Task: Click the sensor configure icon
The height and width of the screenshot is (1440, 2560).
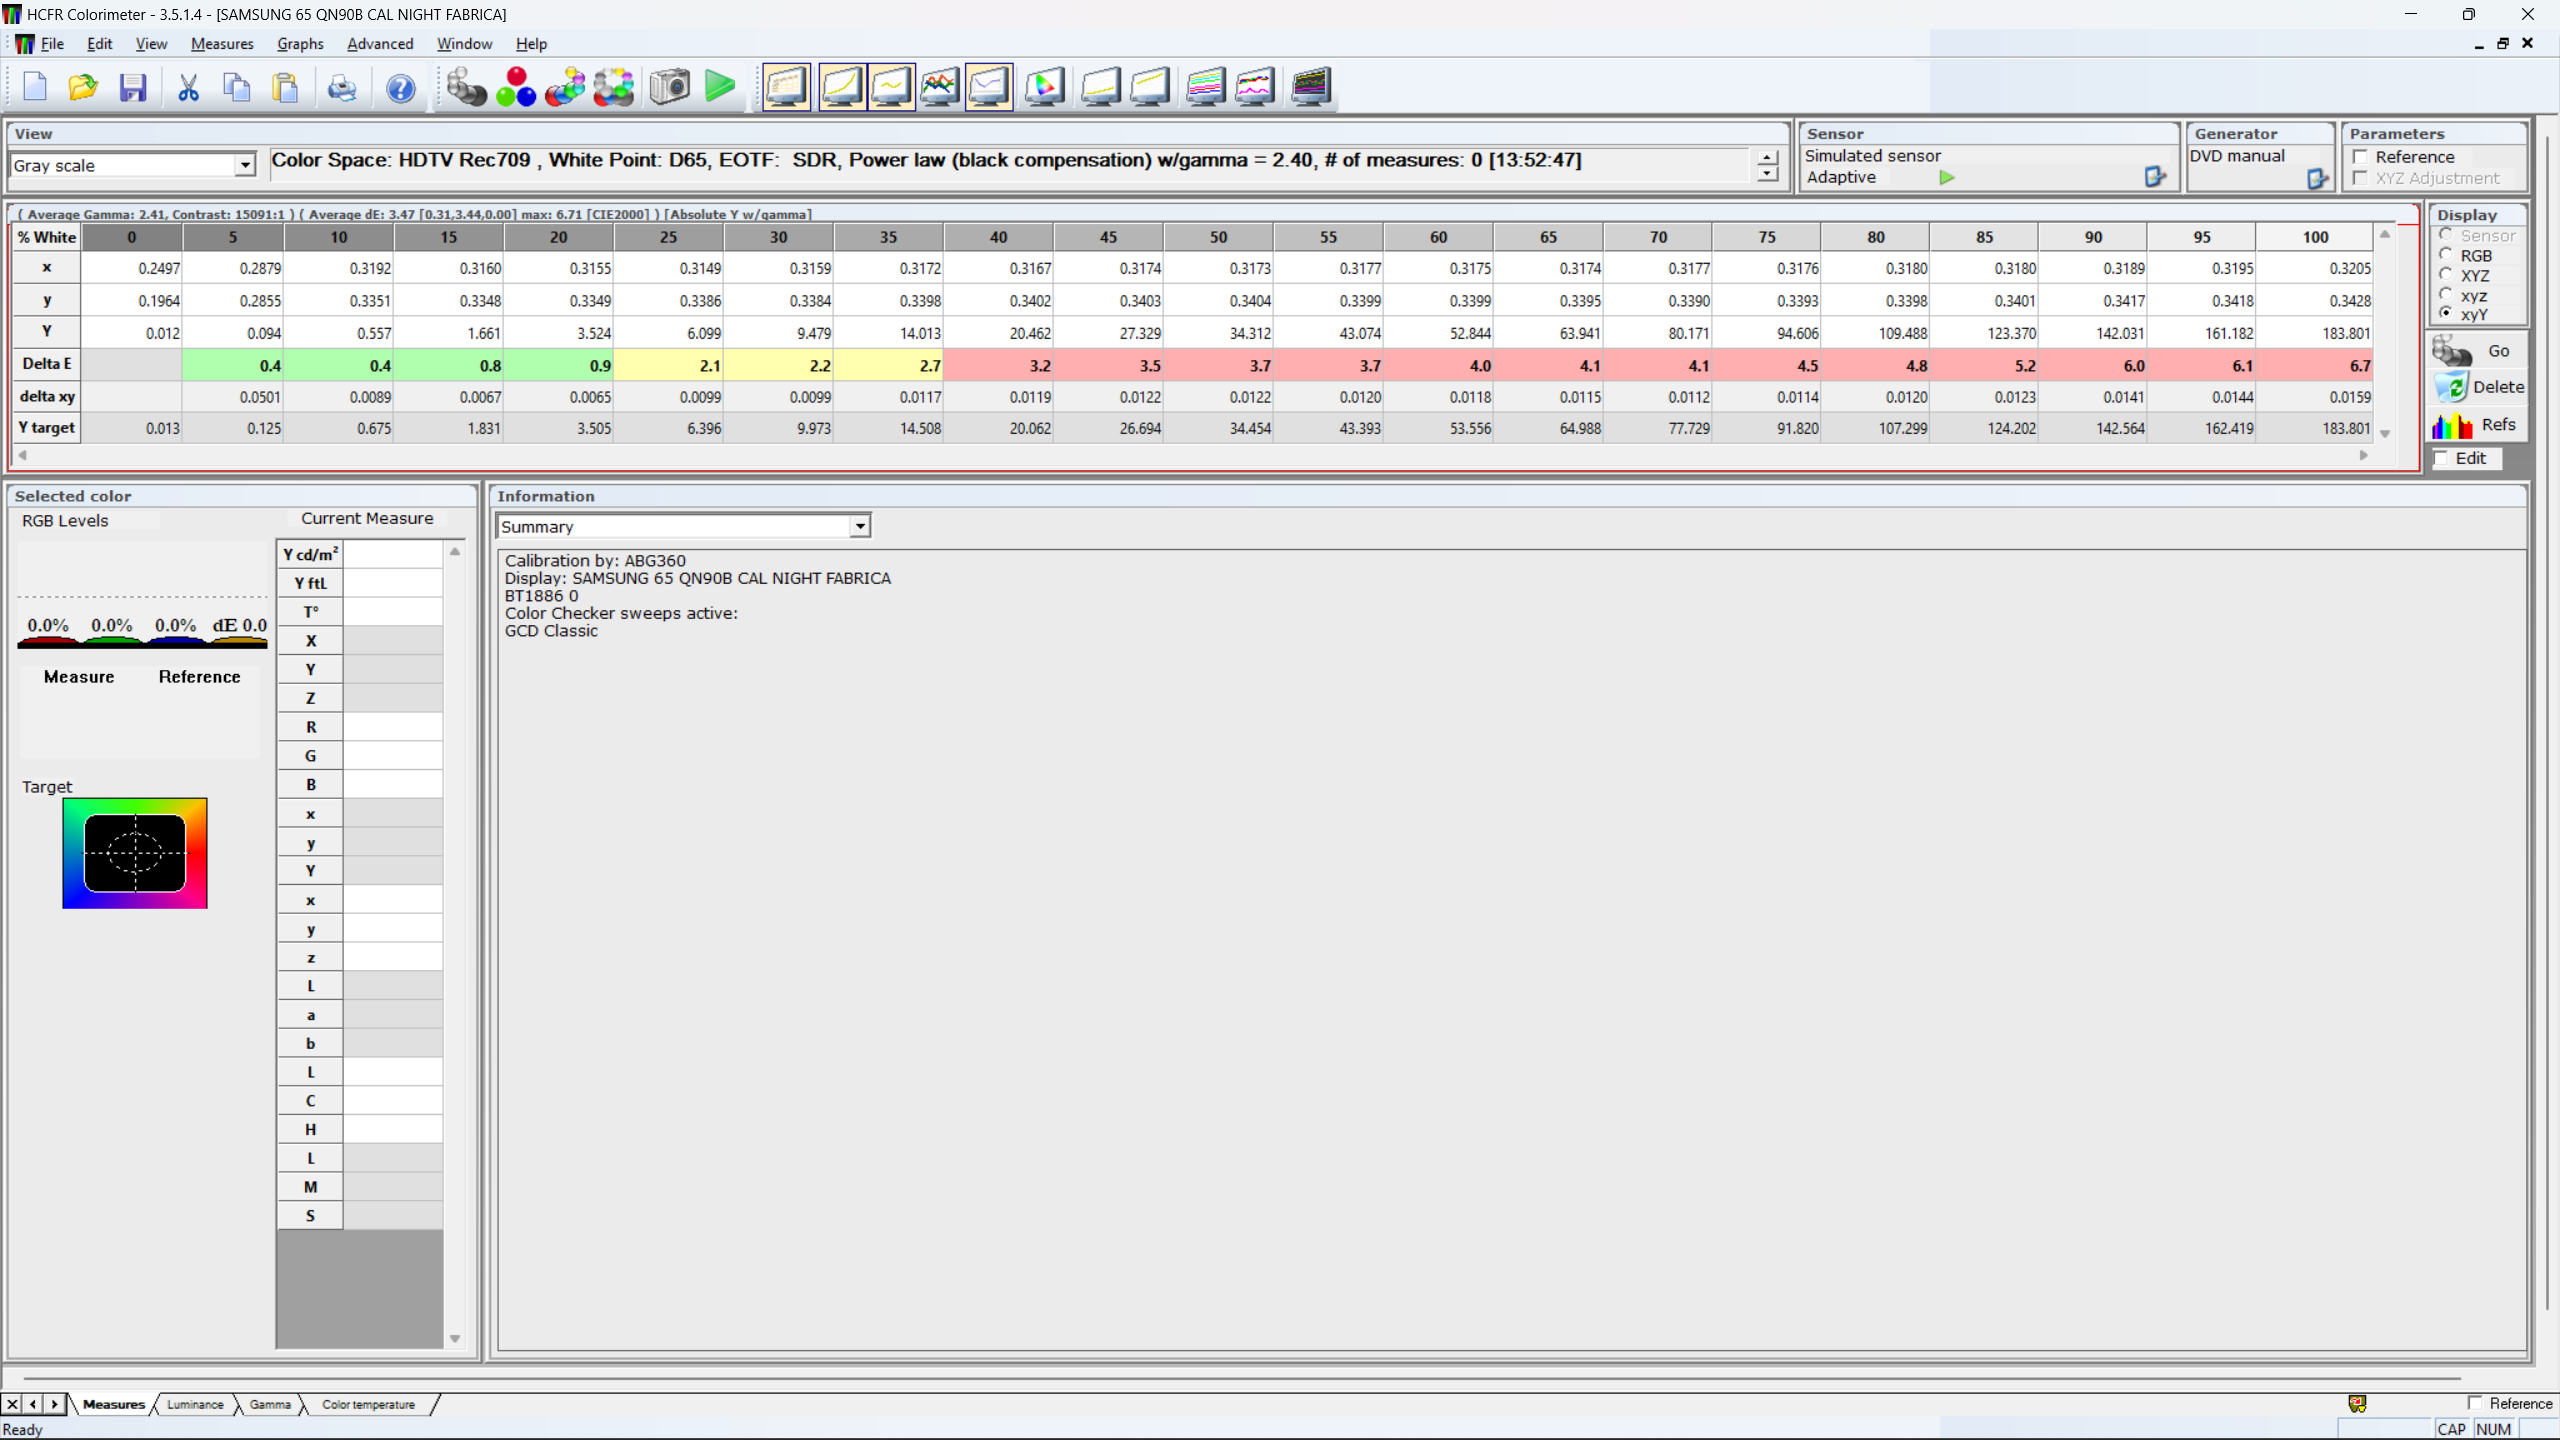Action: pos(2155,177)
